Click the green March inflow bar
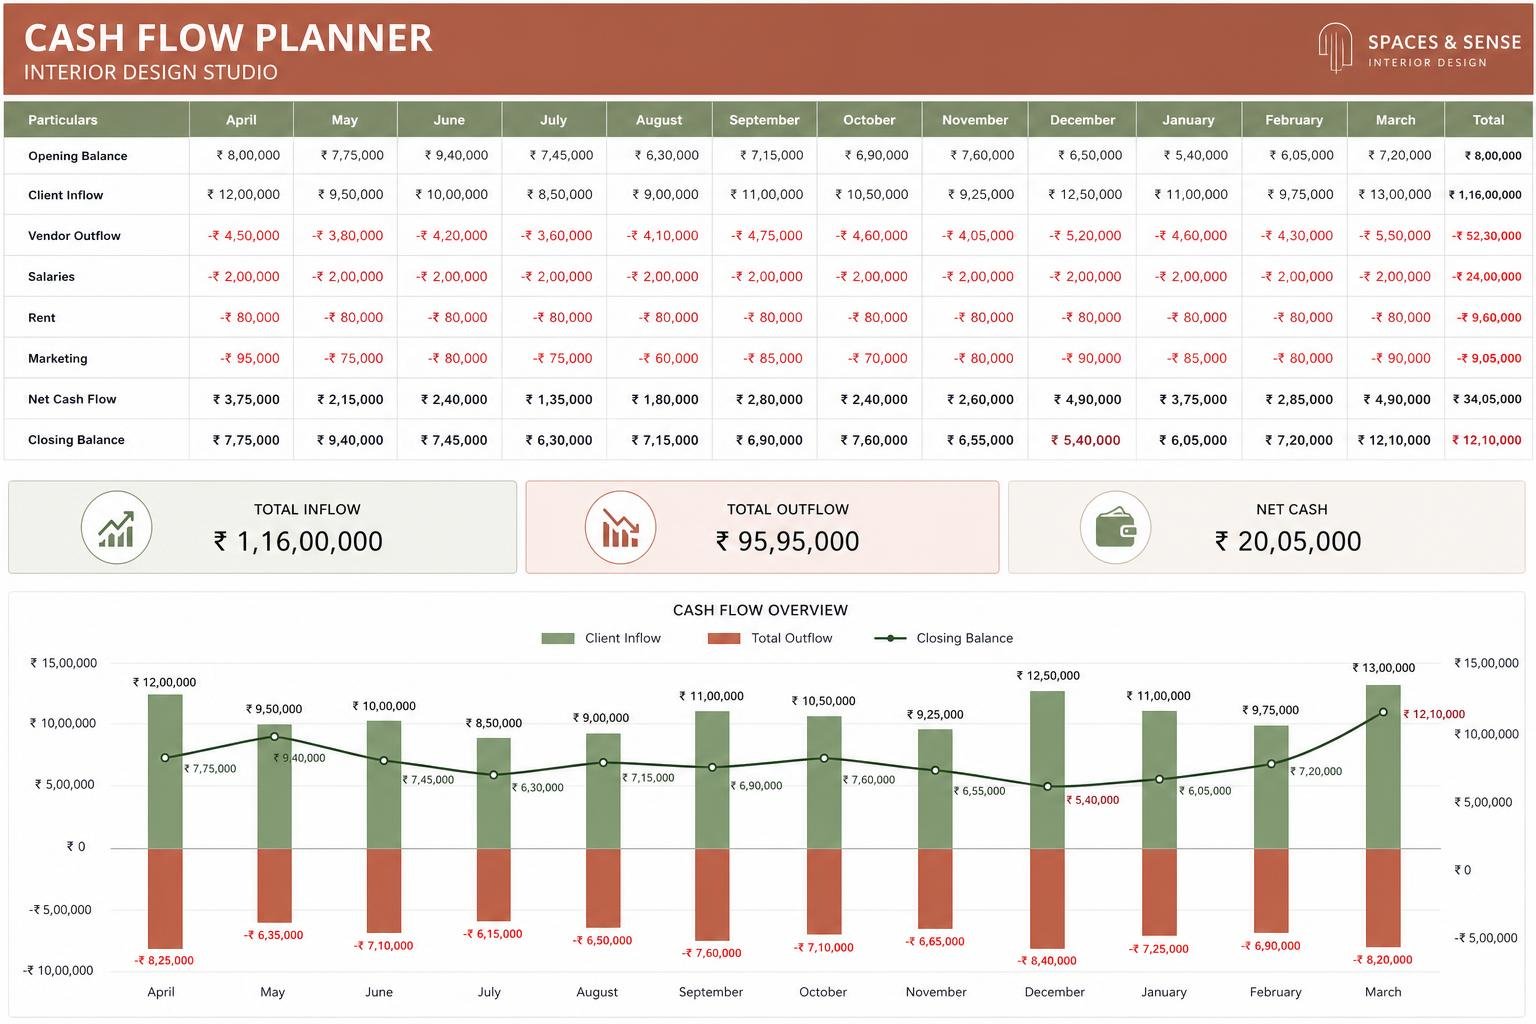 point(1383,766)
